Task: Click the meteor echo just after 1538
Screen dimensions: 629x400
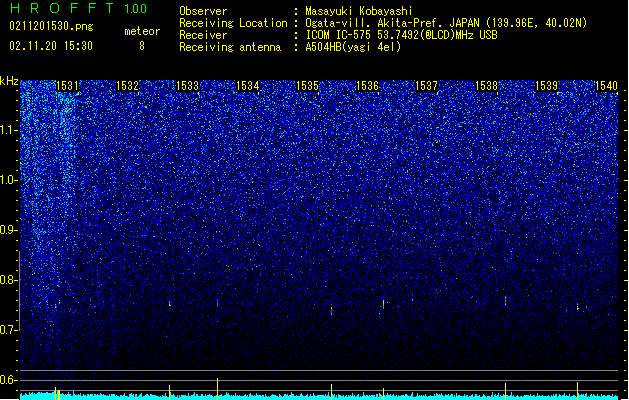Action: 505,301
